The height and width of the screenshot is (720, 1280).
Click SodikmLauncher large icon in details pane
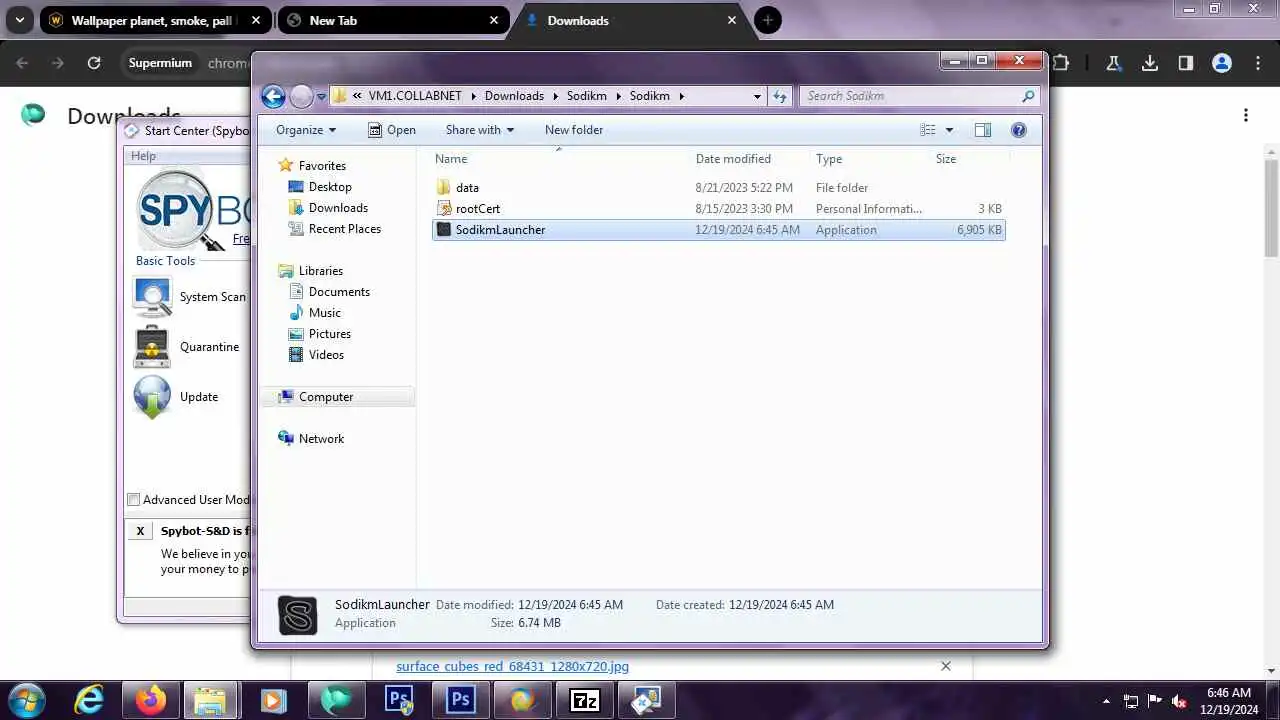click(x=297, y=615)
